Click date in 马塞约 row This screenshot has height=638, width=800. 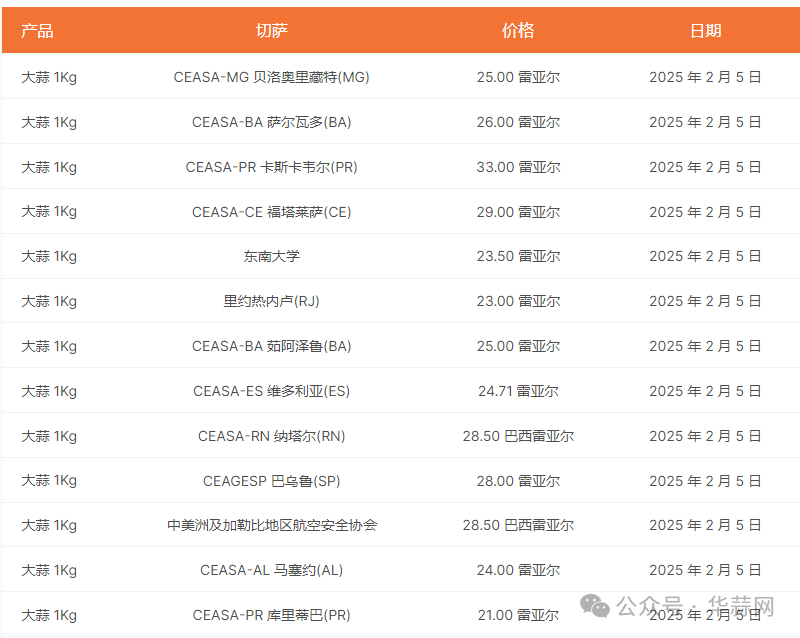[x=705, y=570]
